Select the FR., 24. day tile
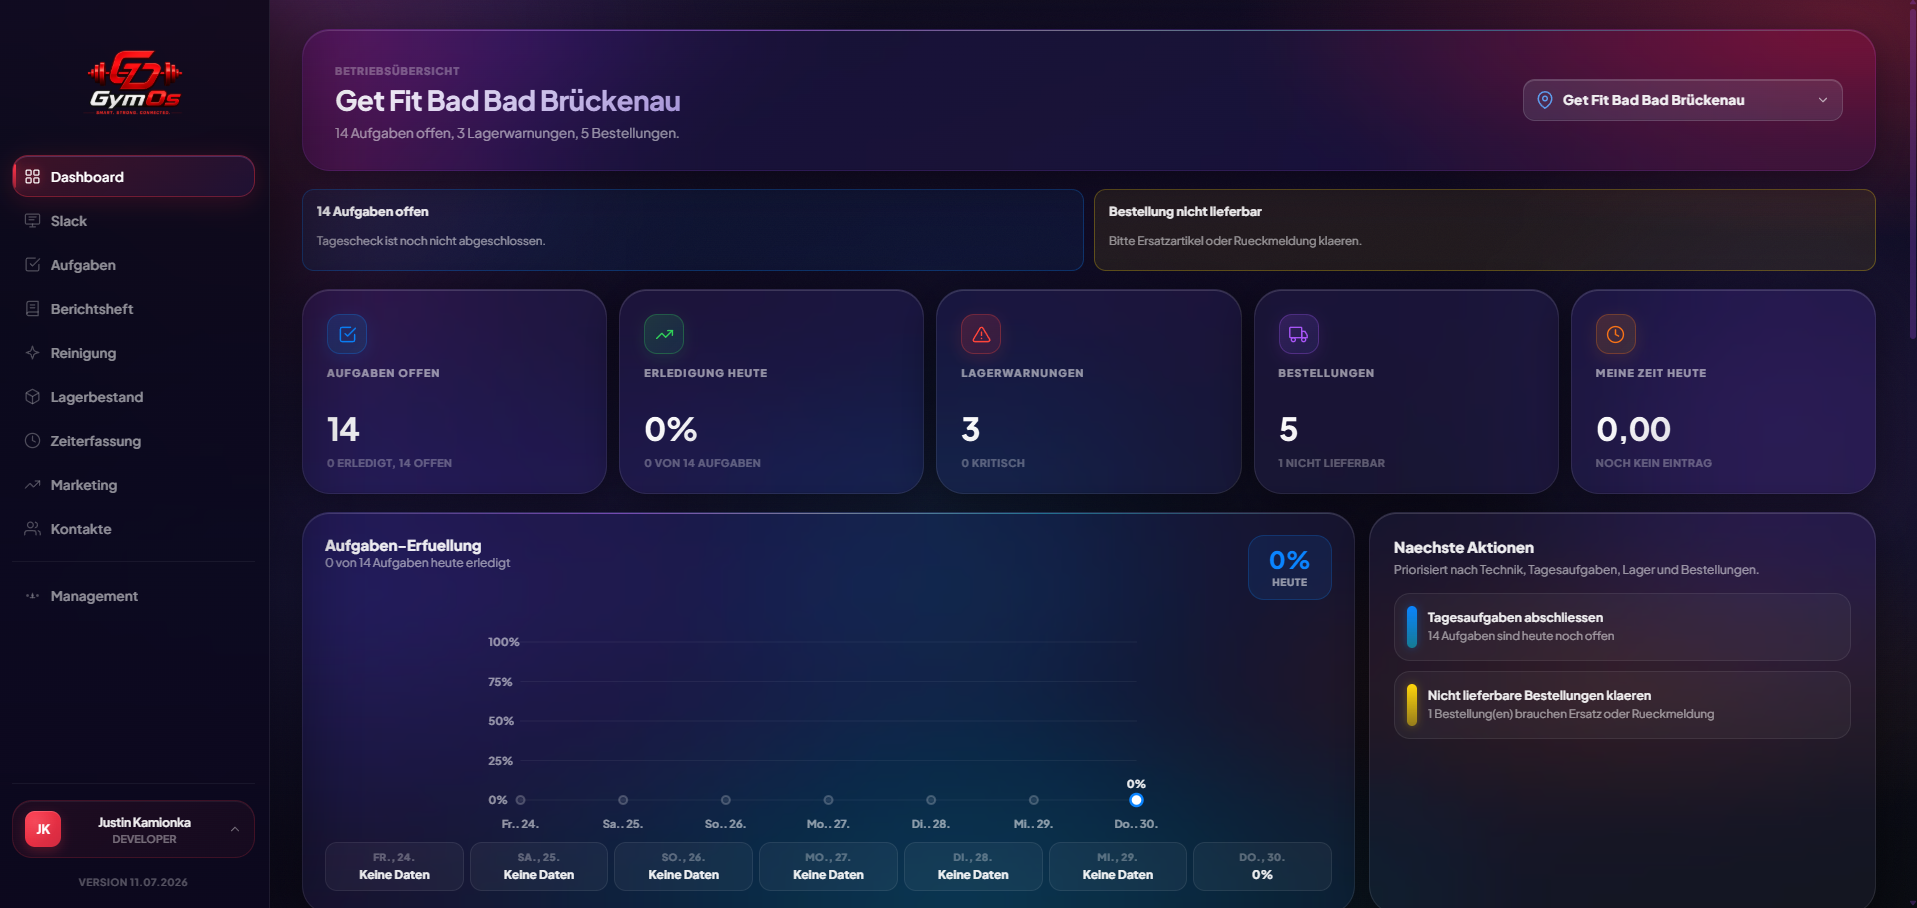 (x=394, y=866)
